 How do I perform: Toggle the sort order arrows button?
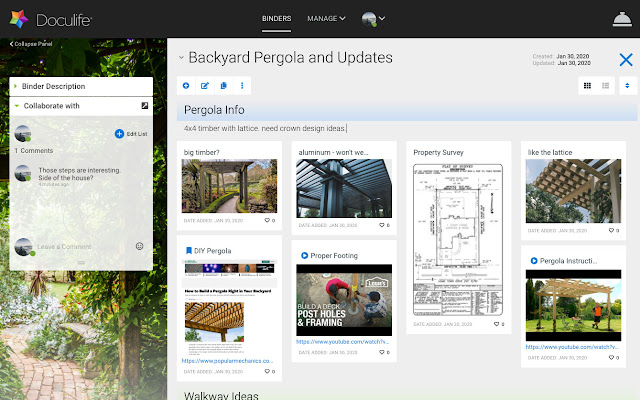pos(627,86)
